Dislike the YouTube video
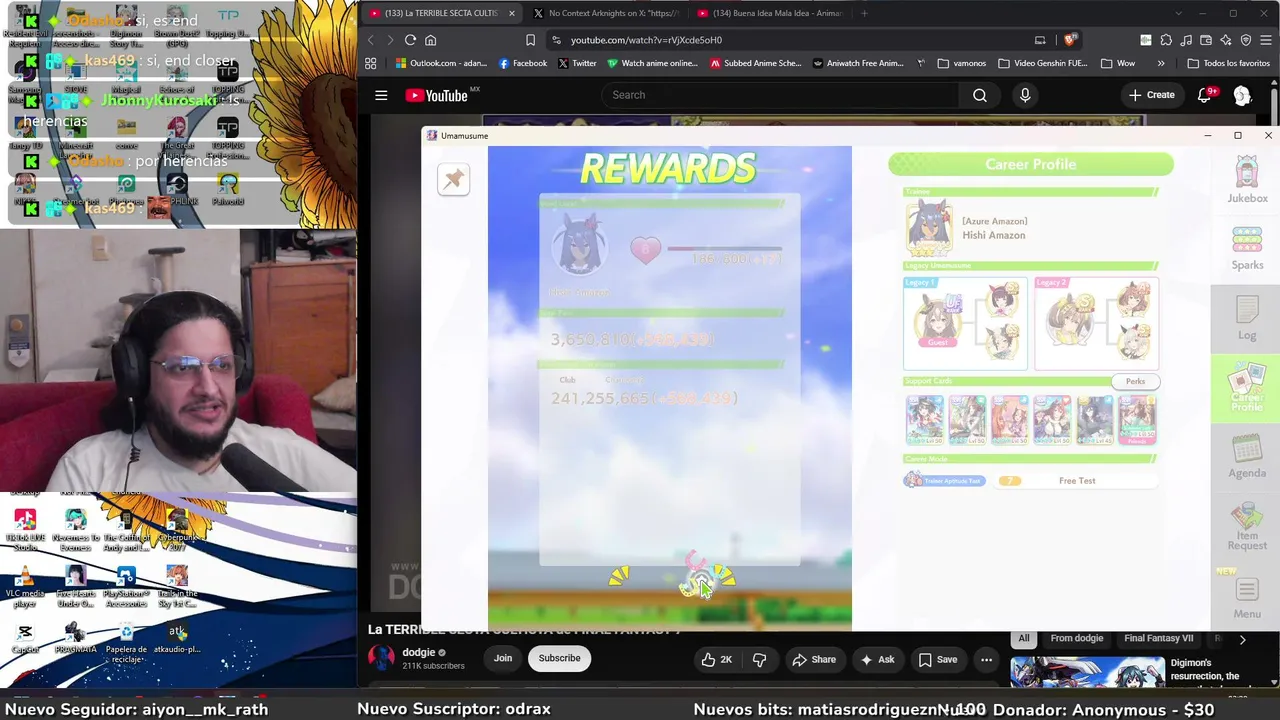 (759, 659)
